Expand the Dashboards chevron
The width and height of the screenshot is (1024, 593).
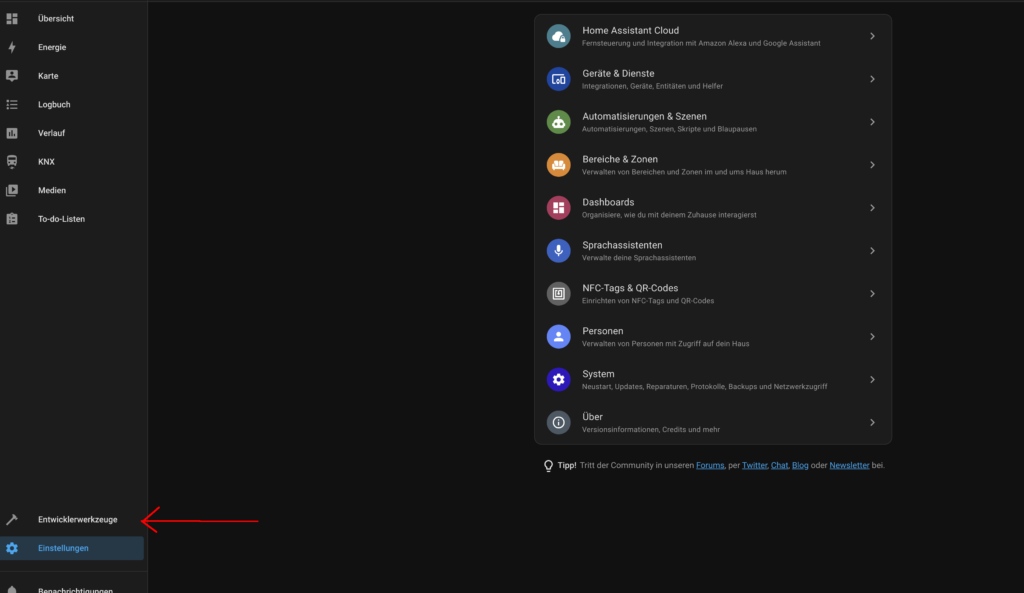pyautogui.click(x=872, y=208)
